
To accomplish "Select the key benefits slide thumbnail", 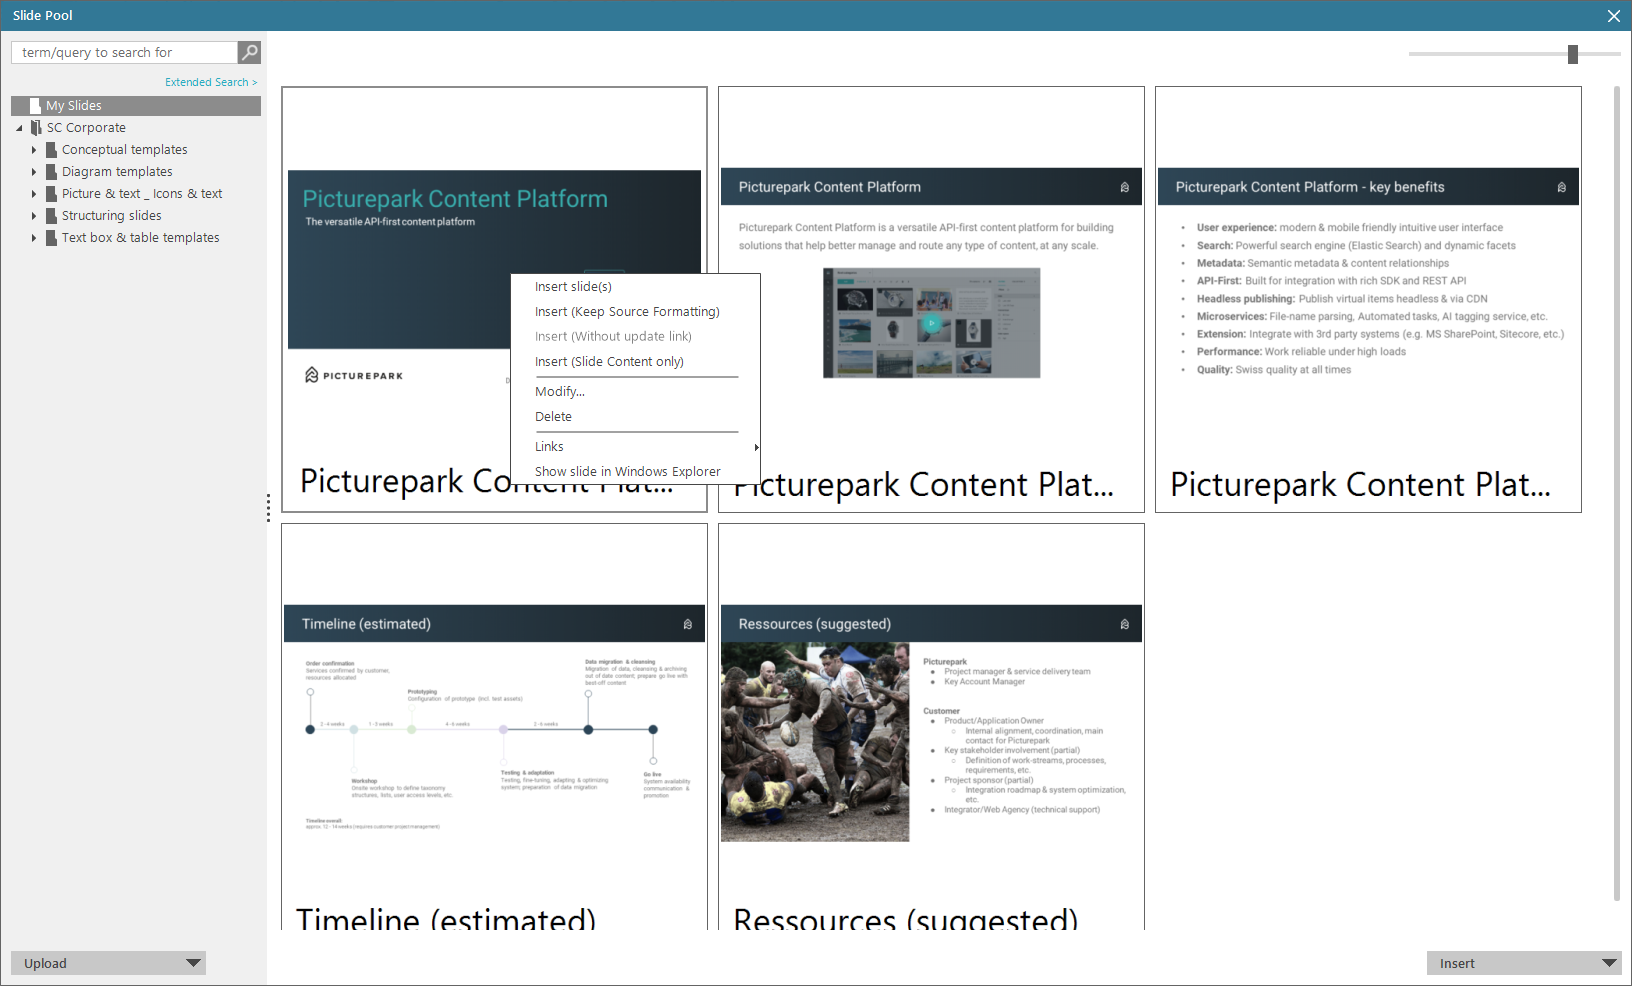I will click(x=1368, y=299).
